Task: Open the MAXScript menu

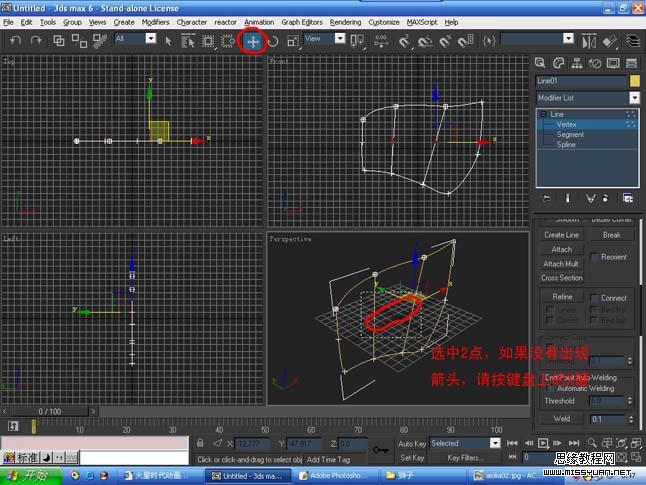Action: click(x=421, y=22)
